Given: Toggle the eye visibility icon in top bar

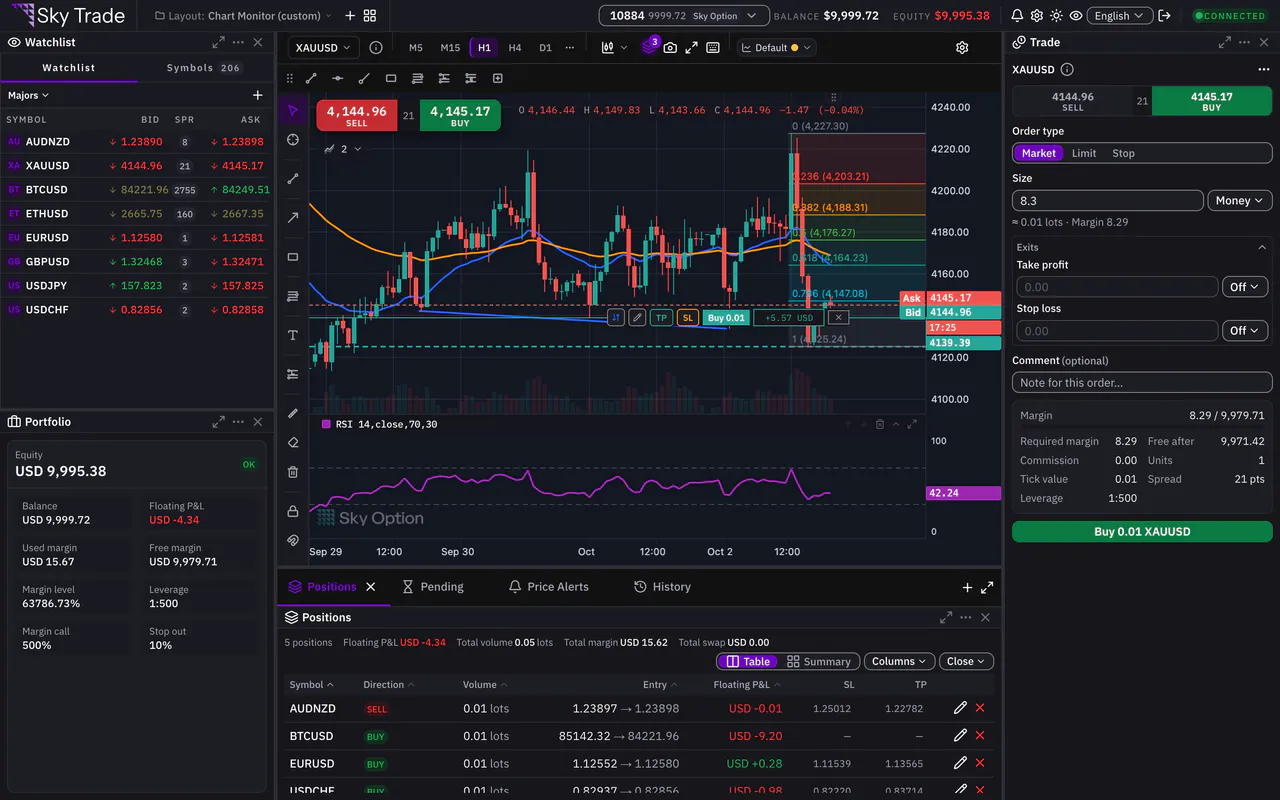Looking at the screenshot, I should tap(1076, 16).
